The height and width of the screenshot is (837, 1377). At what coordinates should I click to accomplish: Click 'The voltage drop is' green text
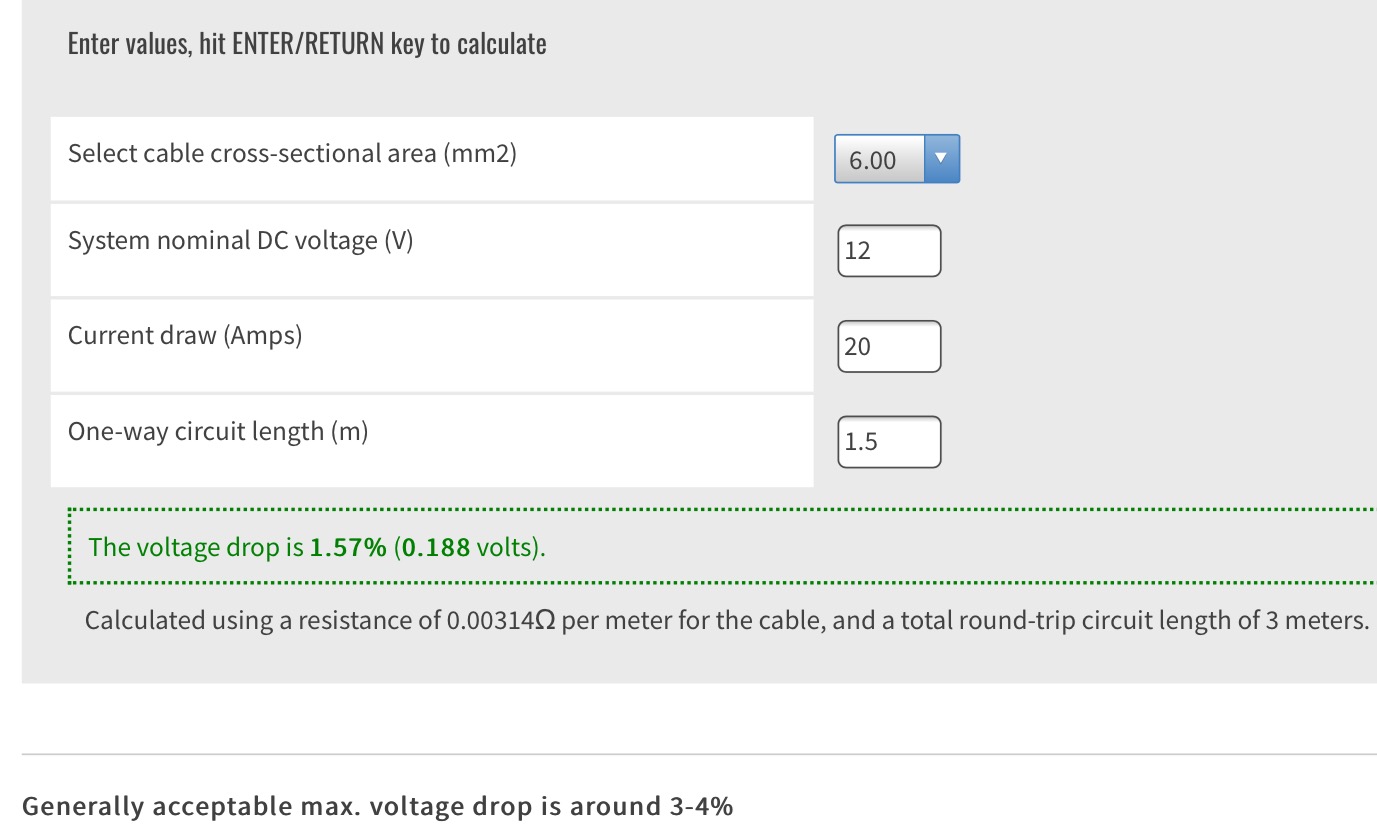coord(196,548)
